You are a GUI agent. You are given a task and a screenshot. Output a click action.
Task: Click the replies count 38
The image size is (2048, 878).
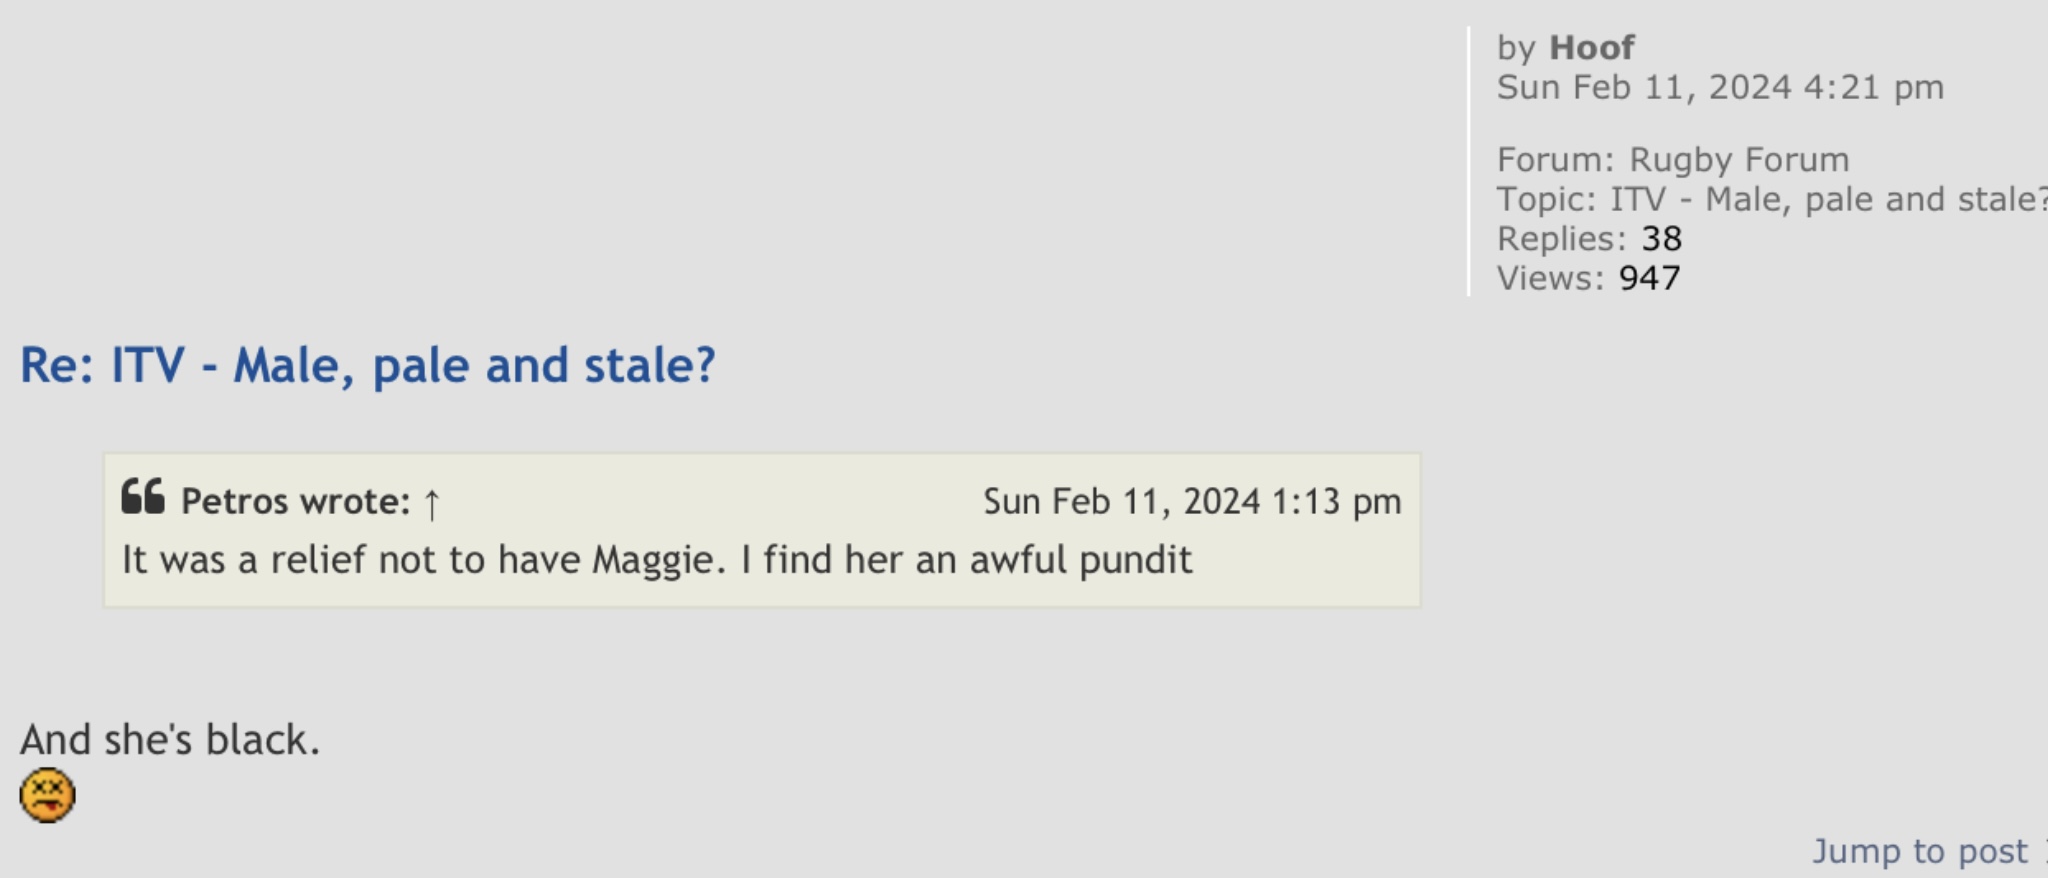[x=1661, y=238]
